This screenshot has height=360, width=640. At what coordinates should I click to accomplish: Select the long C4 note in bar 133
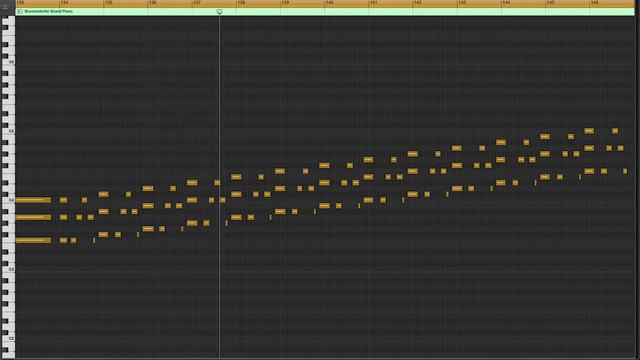33,200
